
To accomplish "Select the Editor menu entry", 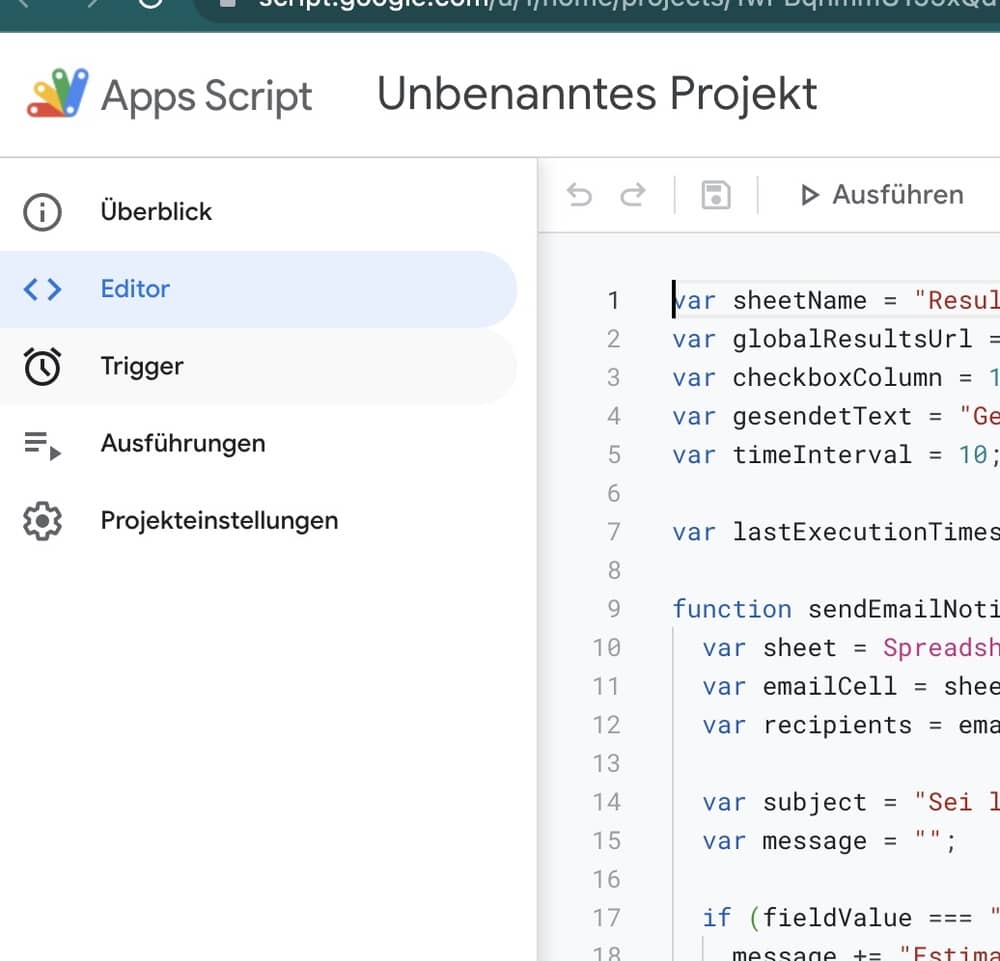I will point(258,289).
